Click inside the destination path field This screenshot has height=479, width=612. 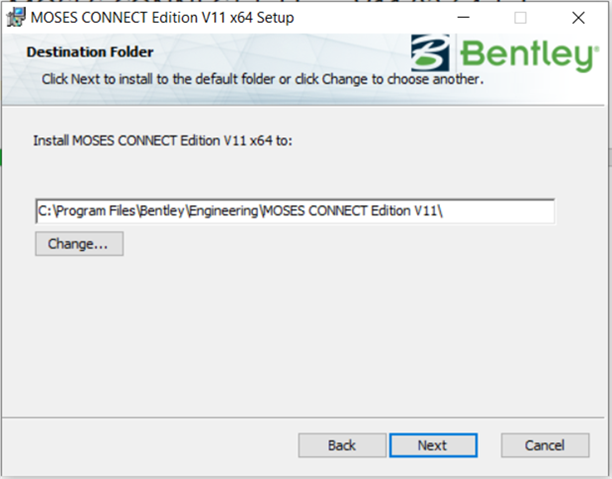294,211
